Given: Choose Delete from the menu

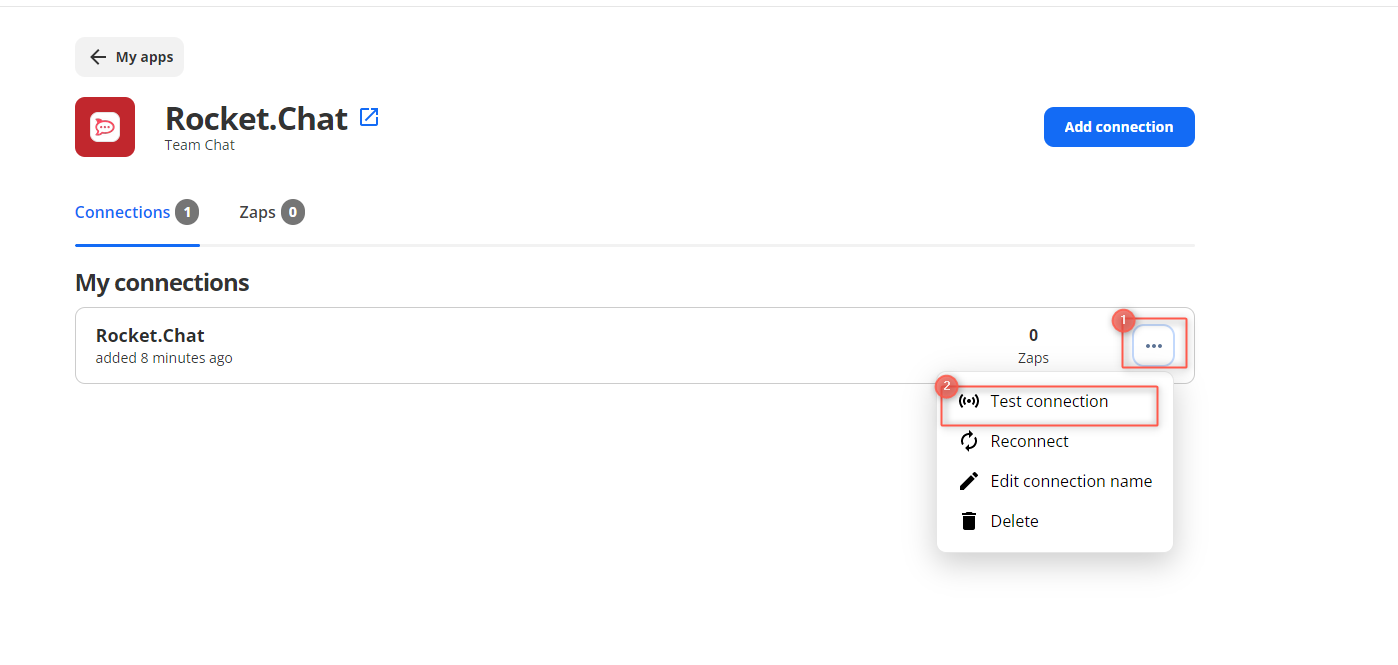Looking at the screenshot, I should [1014, 521].
